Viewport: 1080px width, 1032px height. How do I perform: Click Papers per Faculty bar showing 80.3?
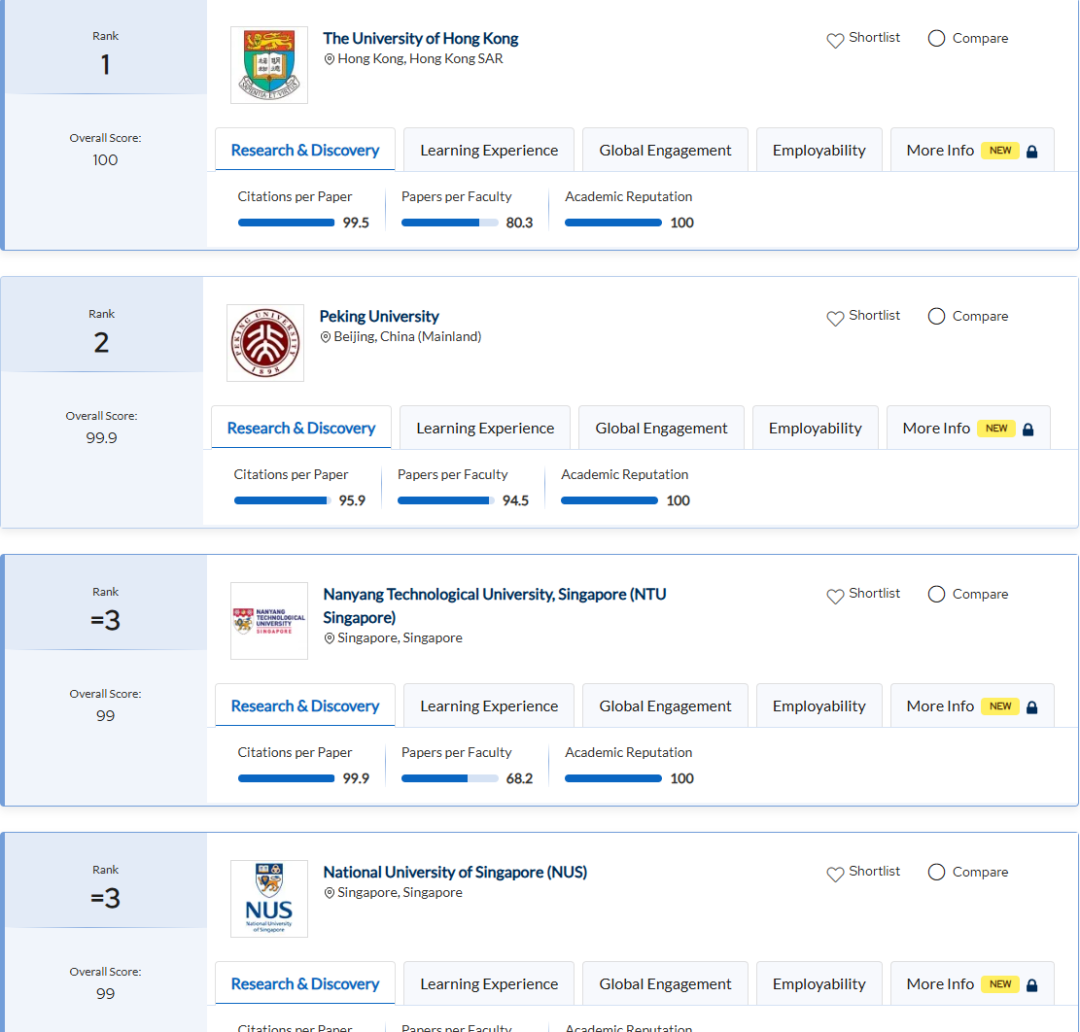pyautogui.click(x=449, y=223)
